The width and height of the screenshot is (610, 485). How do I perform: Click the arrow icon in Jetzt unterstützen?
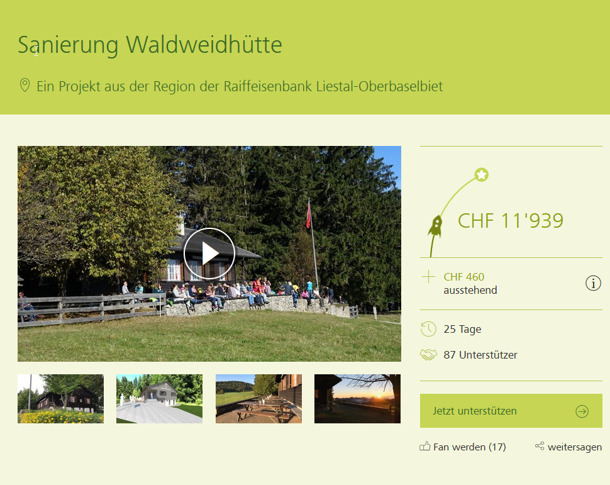(582, 411)
